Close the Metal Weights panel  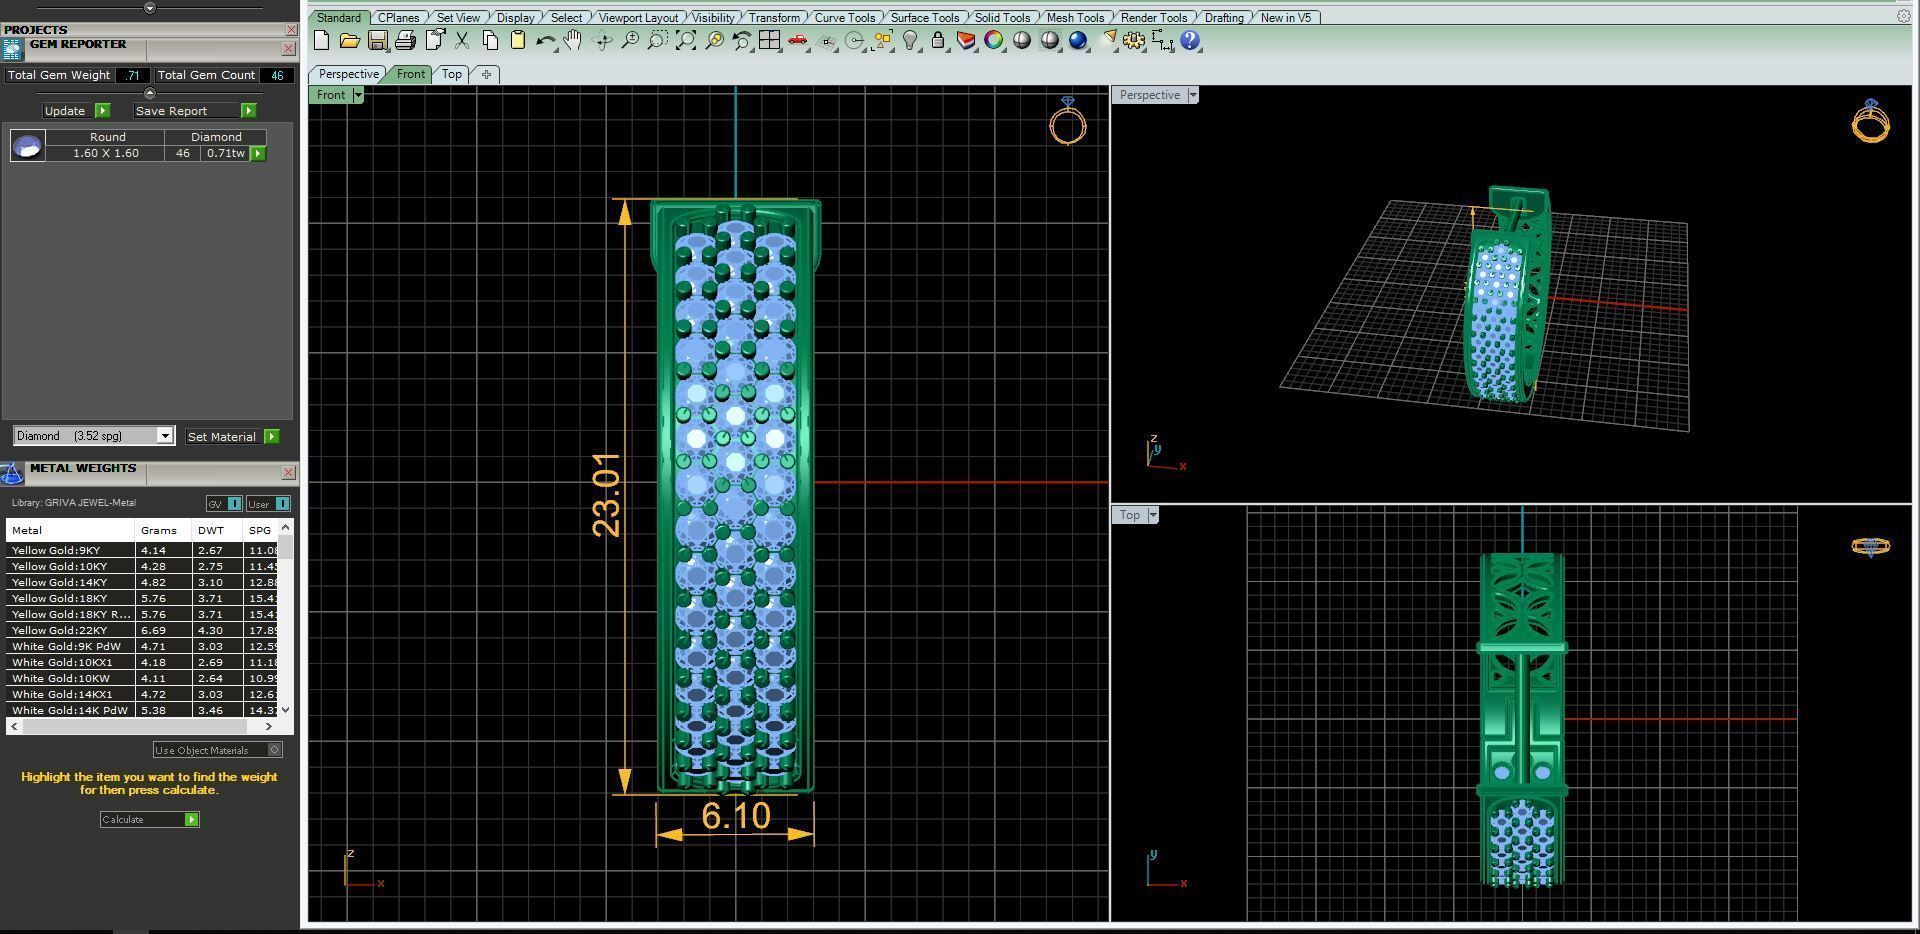pos(289,472)
